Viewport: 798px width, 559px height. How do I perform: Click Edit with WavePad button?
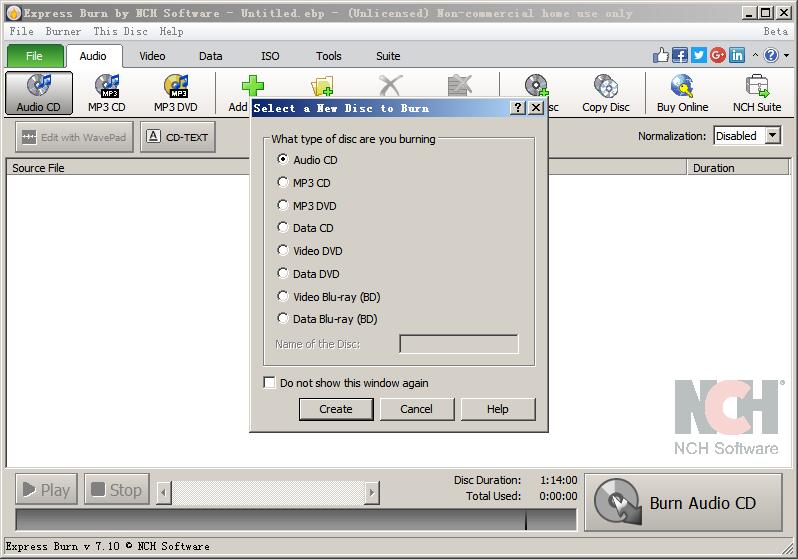74,136
